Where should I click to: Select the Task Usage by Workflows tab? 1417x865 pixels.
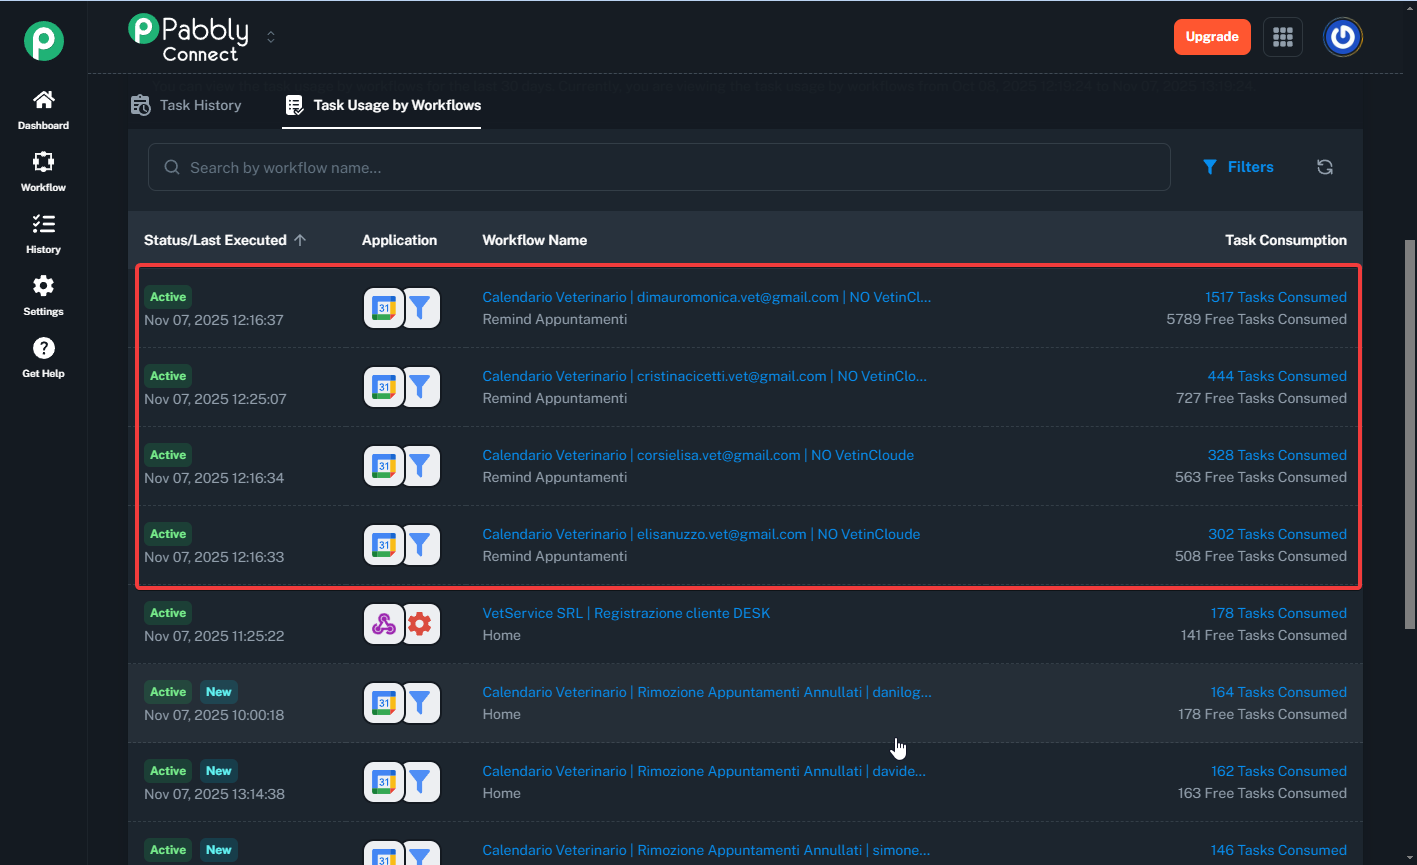click(383, 105)
